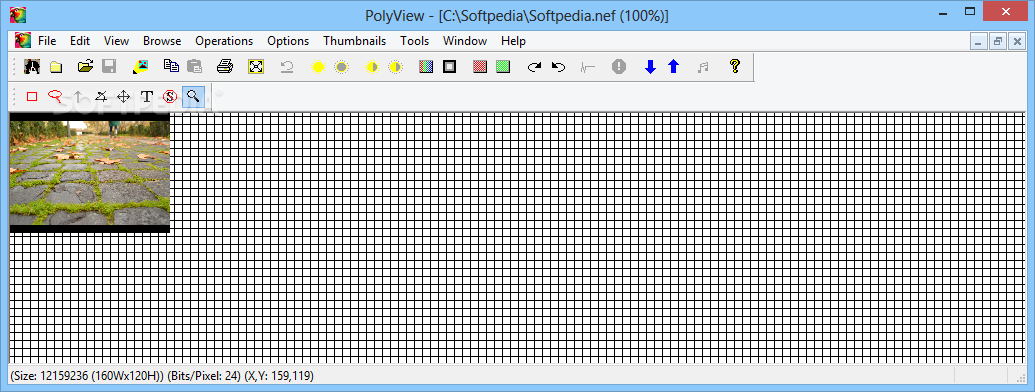Copy image using the copy icon
Screen dimensions: 1035x392
click(171, 66)
